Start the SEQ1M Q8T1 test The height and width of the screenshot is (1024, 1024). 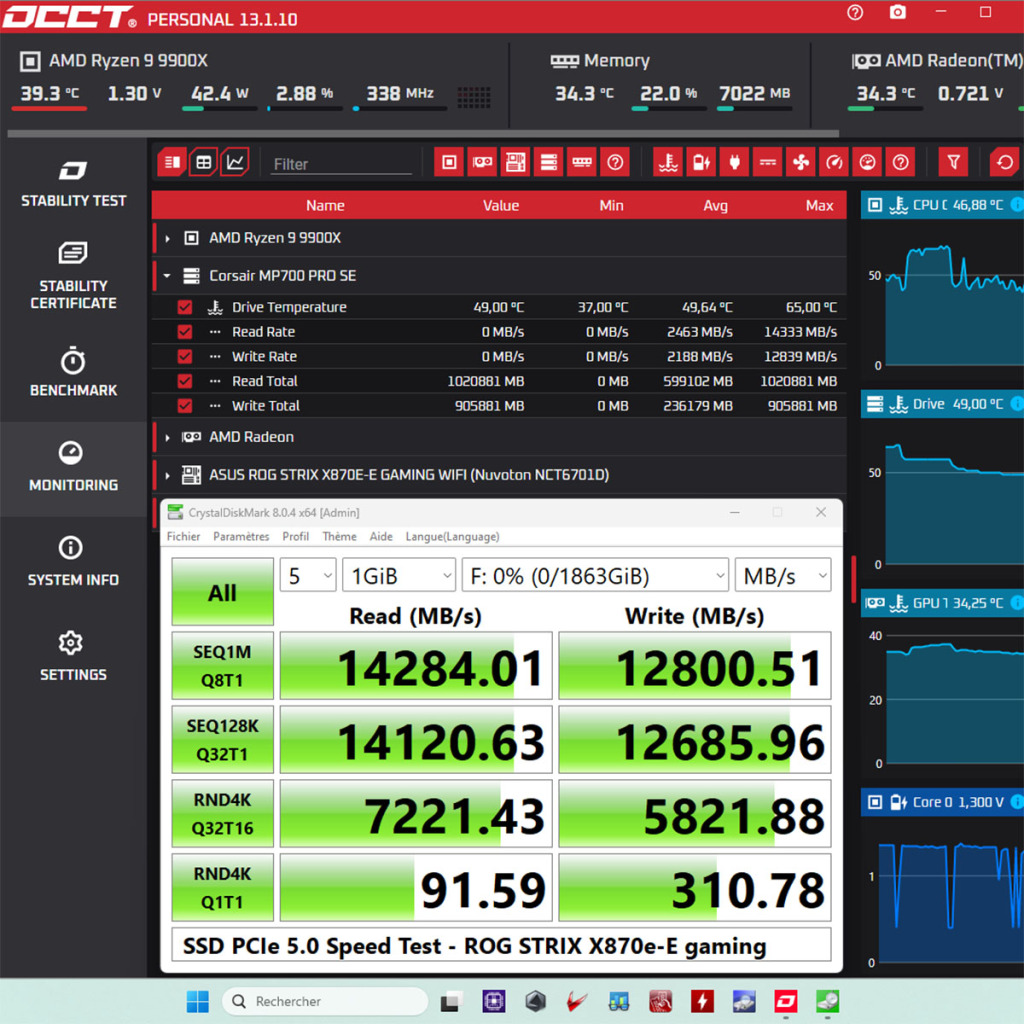tap(222, 665)
